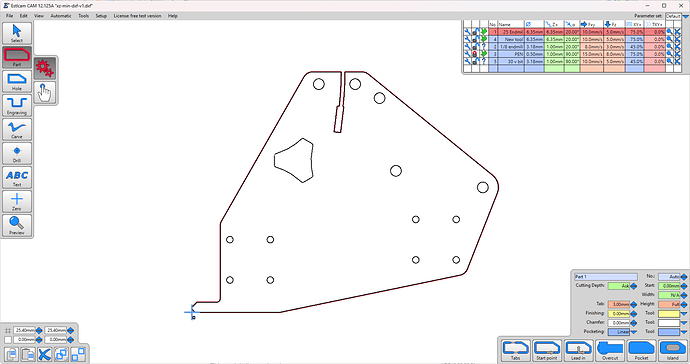Open the Pocketing Linear dropdown

pyautogui.click(x=633, y=332)
